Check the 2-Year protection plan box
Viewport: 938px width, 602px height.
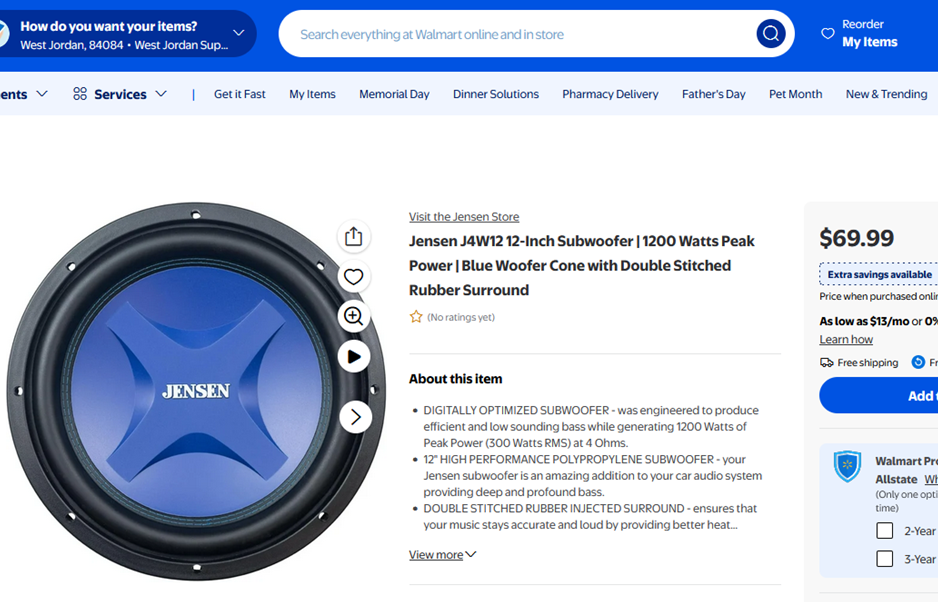pos(884,531)
